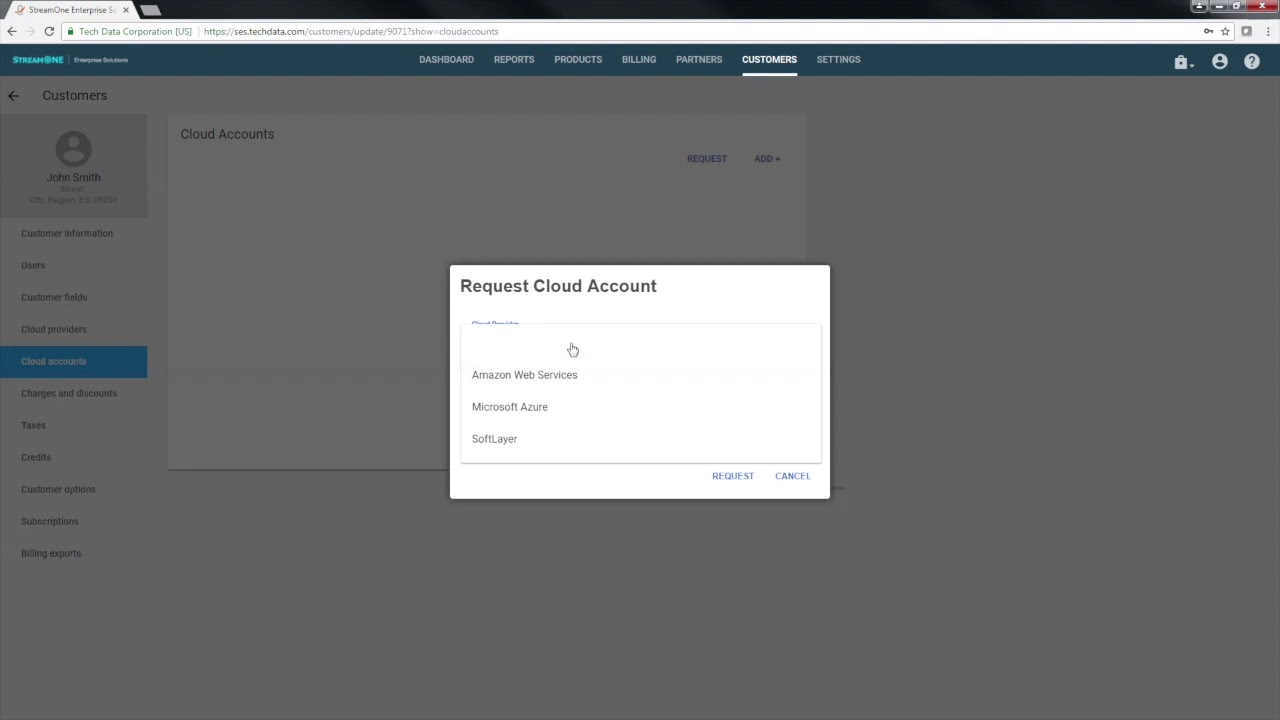
Task: Click the browser address bar URL
Action: [x=351, y=32]
